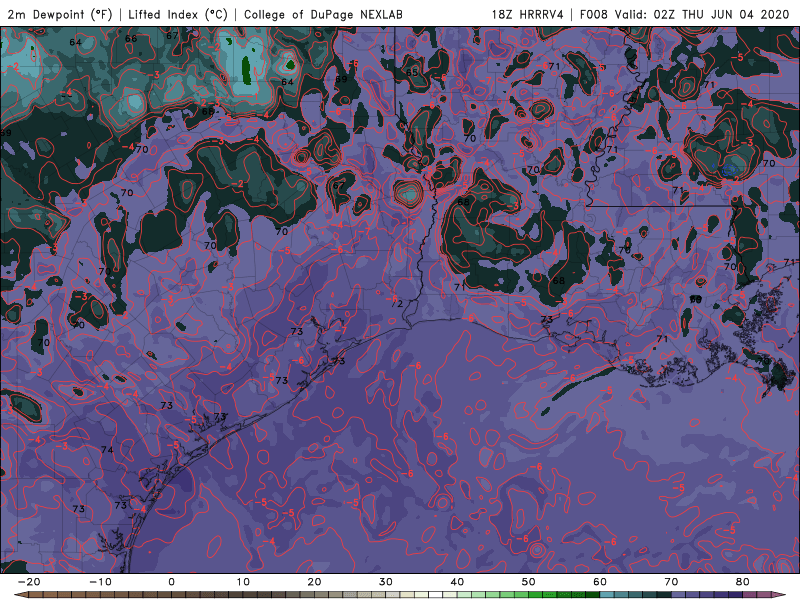Click the "60" color scale label

600,582
